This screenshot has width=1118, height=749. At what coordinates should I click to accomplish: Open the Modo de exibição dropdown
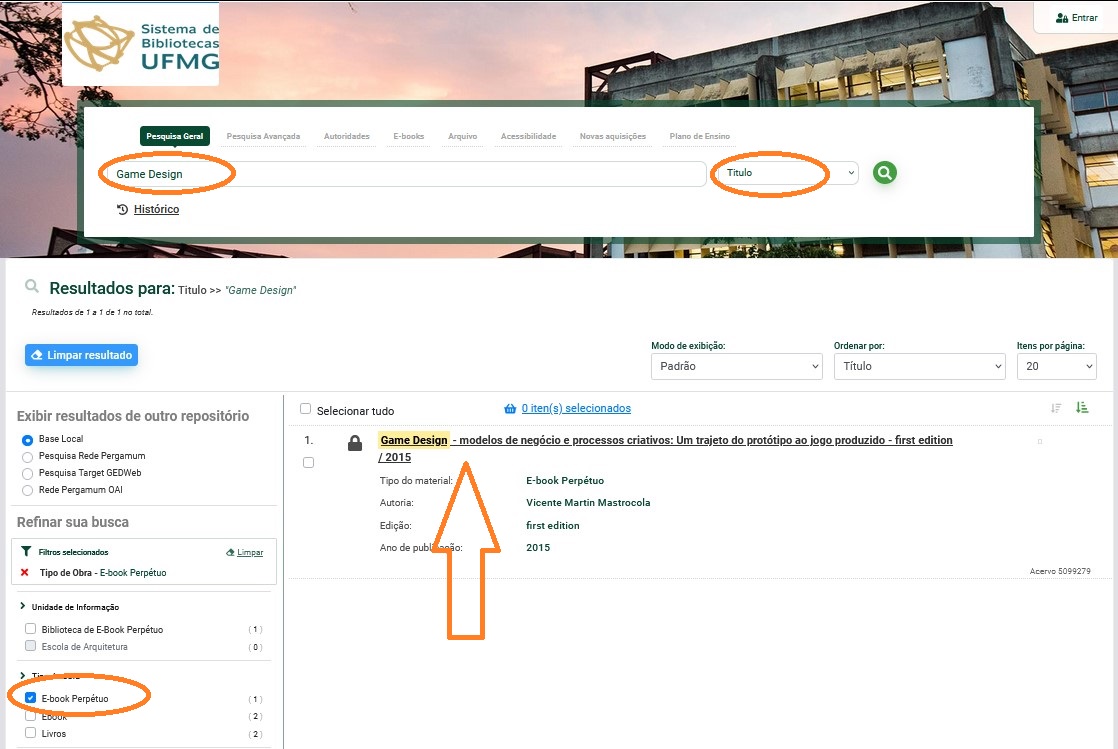(x=736, y=367)
